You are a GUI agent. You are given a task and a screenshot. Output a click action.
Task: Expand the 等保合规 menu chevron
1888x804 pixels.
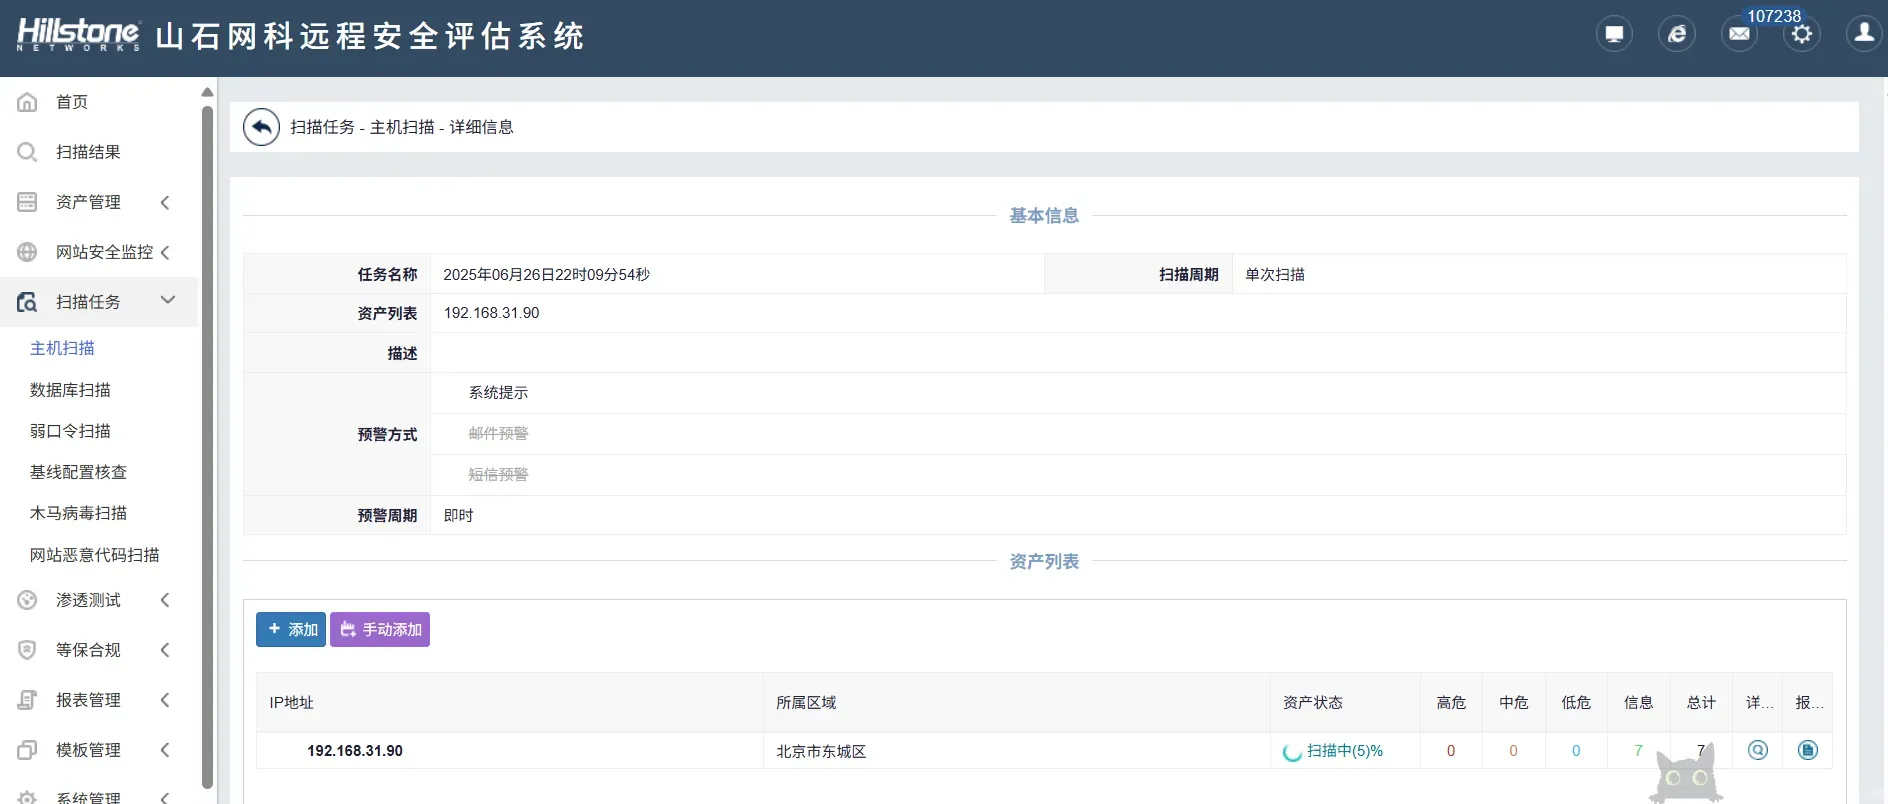tap(166, 650)
